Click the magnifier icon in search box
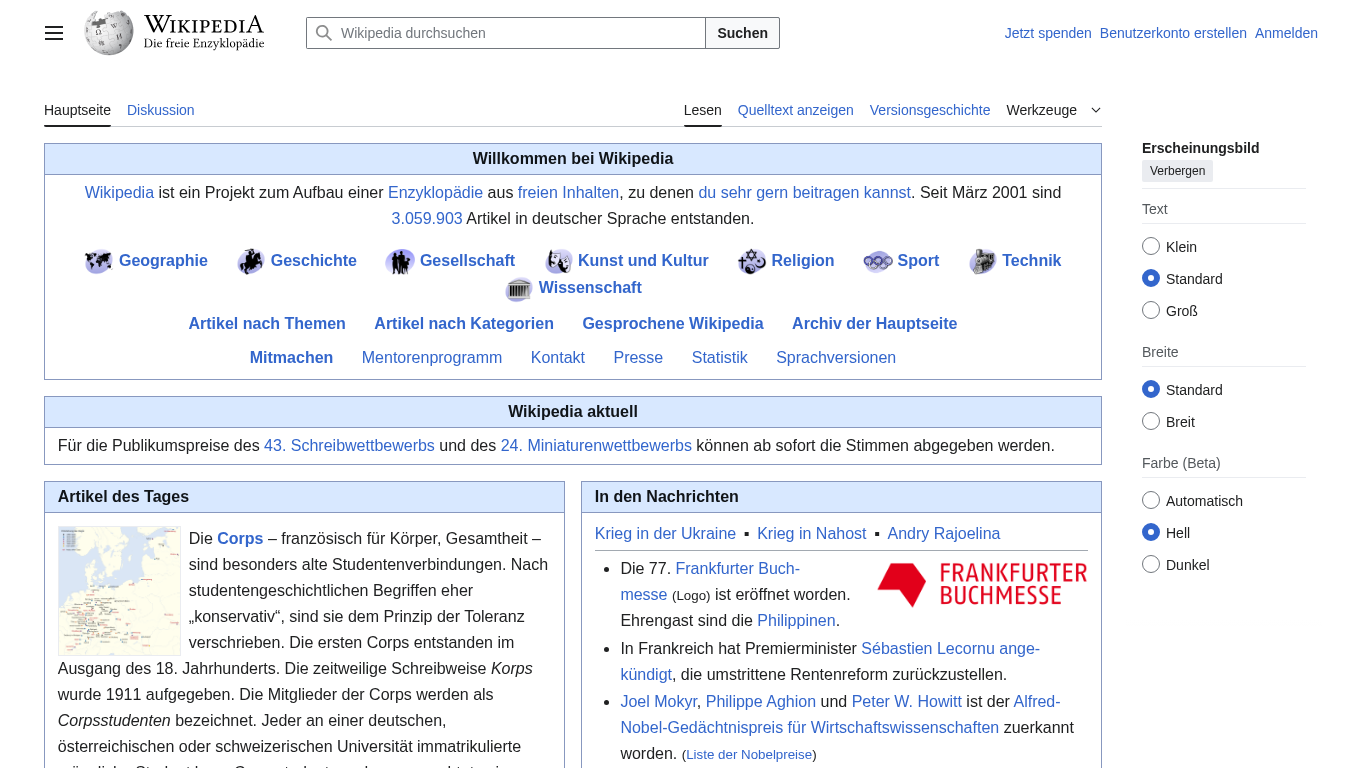Screen dimensions: 1366x768 [324, 33]
